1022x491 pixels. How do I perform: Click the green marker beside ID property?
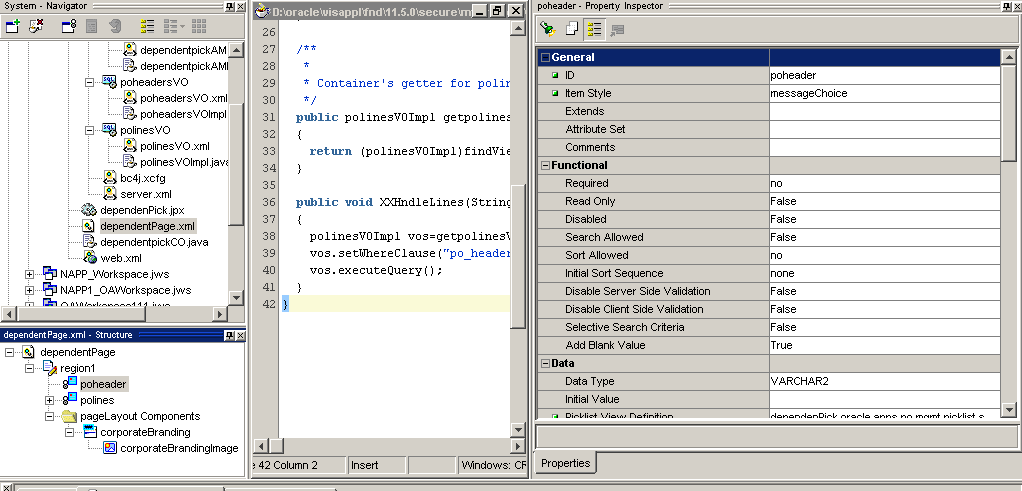[555, 76]
